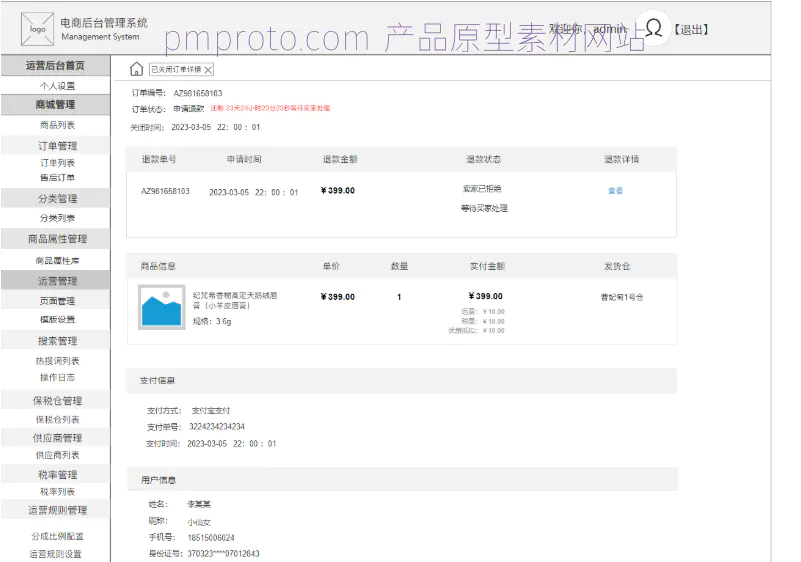Go to 商品列表 in the sidebar
Screen dimensions: 801x562
pyautogui.click(x=57, y=125)
